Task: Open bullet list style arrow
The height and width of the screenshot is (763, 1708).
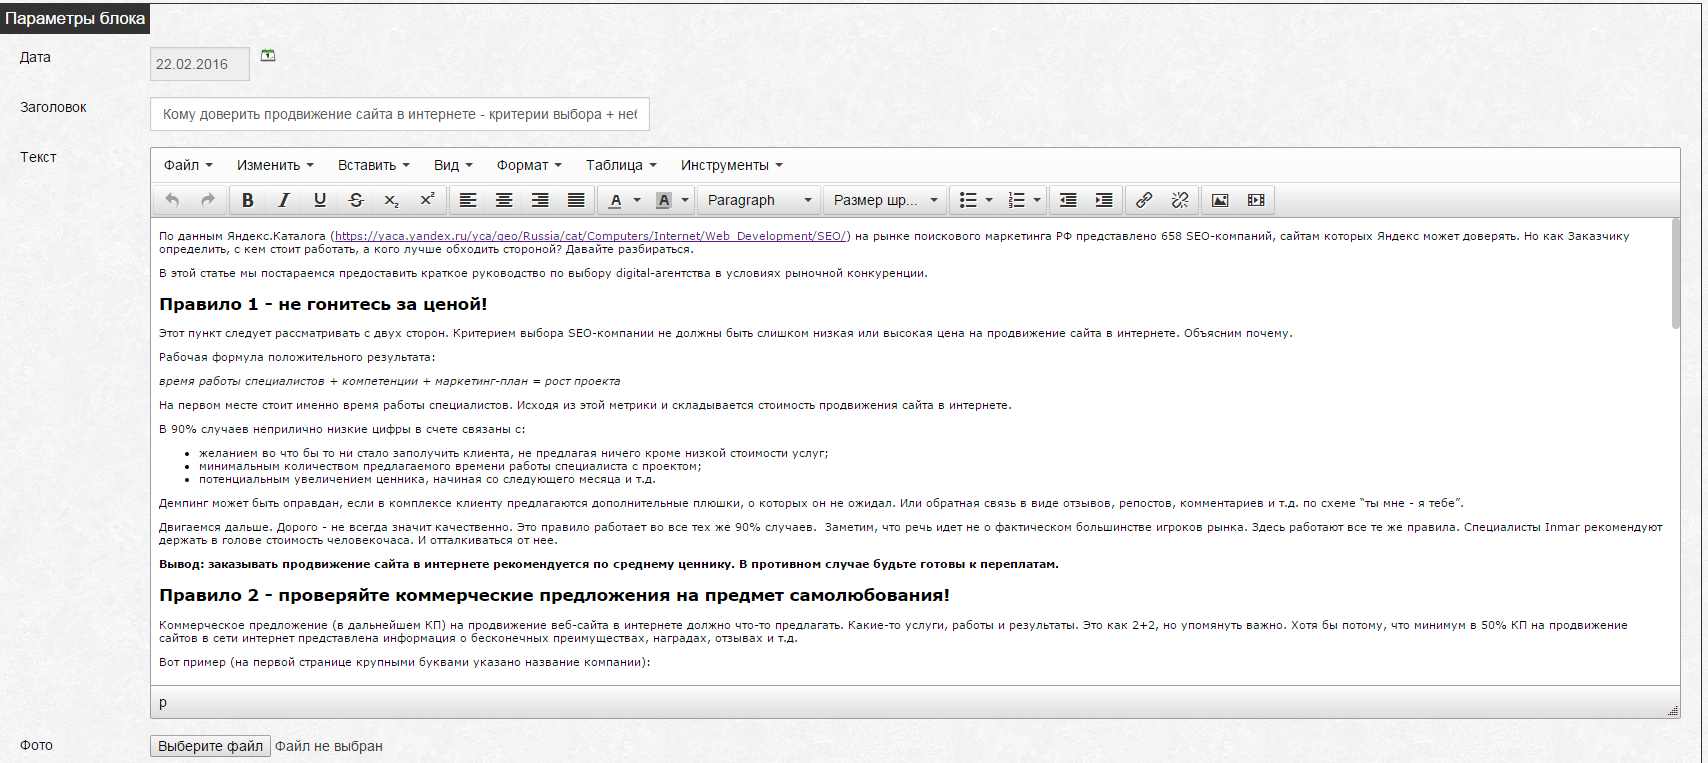Action: 989,200
